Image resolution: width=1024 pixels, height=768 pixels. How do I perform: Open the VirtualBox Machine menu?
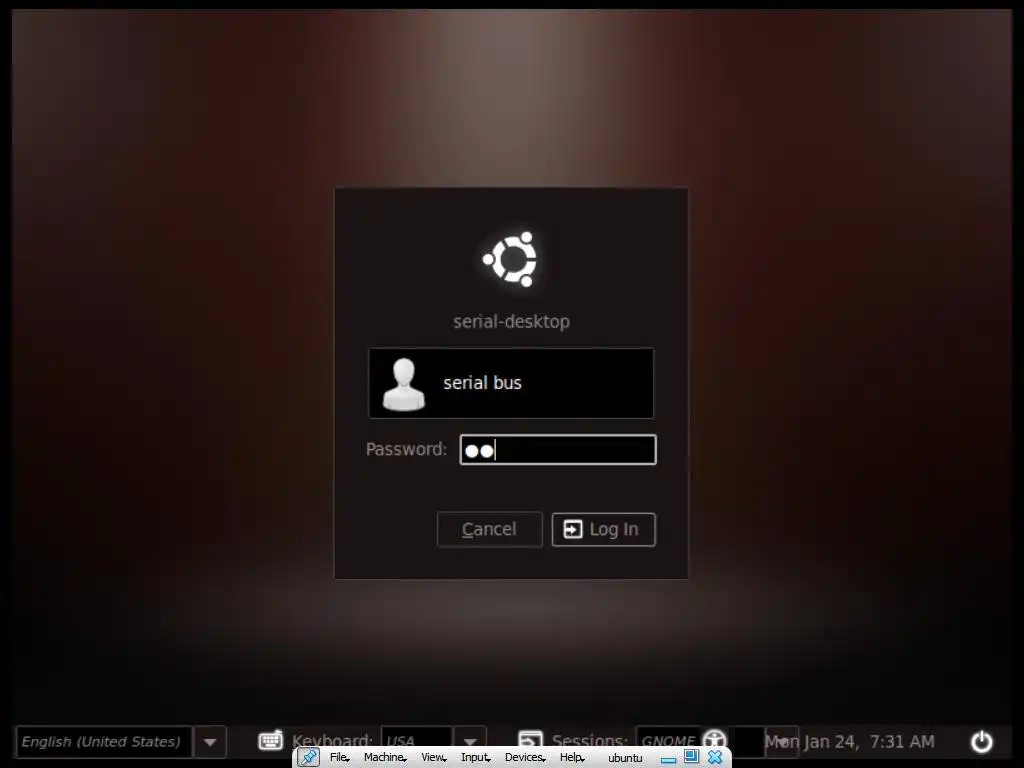[385, 757]
